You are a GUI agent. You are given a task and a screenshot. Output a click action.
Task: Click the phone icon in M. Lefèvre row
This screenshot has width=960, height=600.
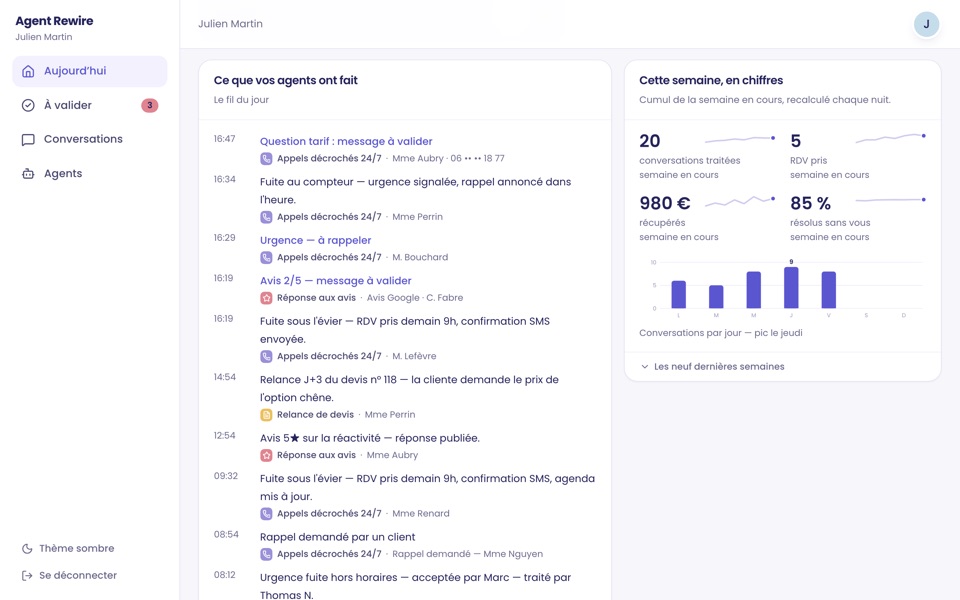click(266, 356)
